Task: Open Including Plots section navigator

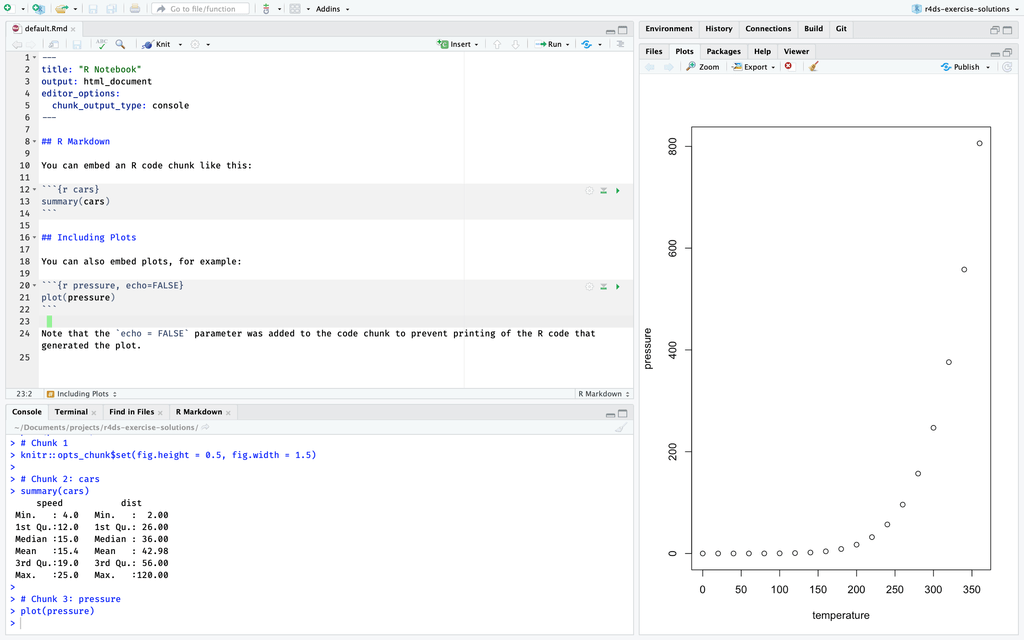Action: click(x=82, y=394)
